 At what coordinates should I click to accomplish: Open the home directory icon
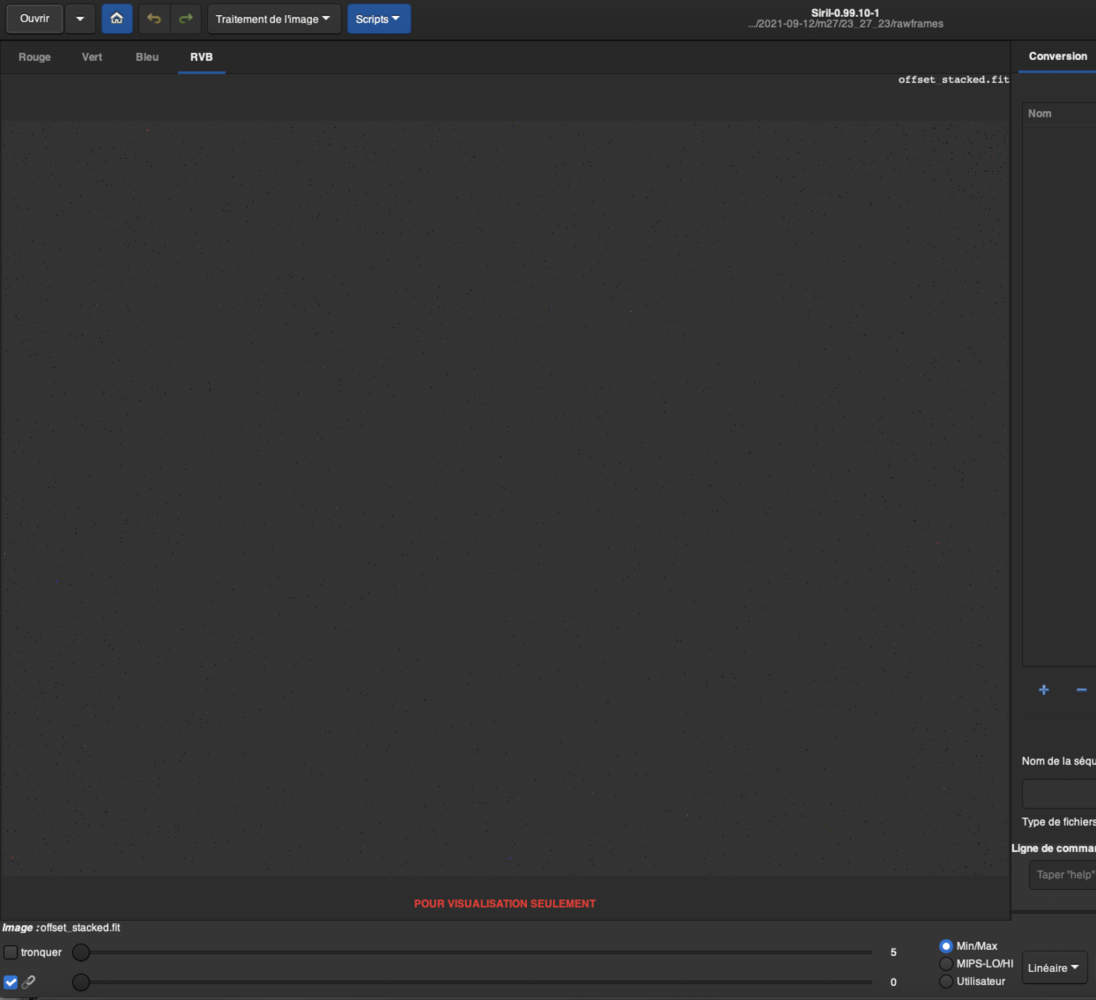(117, 19)
